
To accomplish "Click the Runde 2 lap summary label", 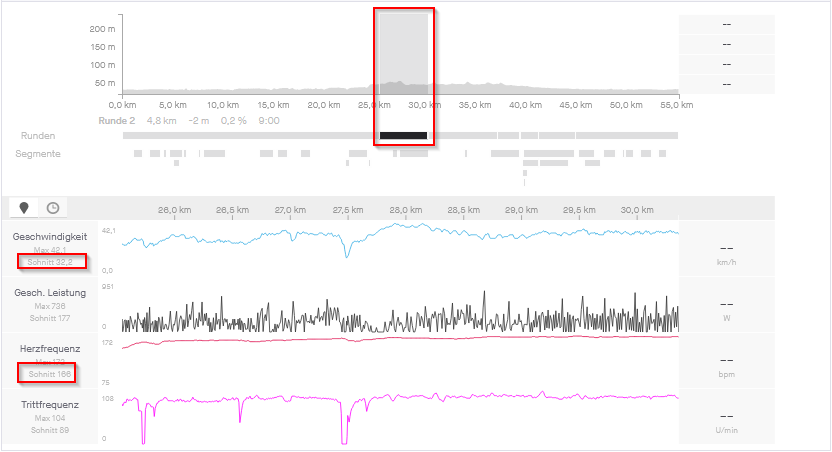I will point(118,120).
